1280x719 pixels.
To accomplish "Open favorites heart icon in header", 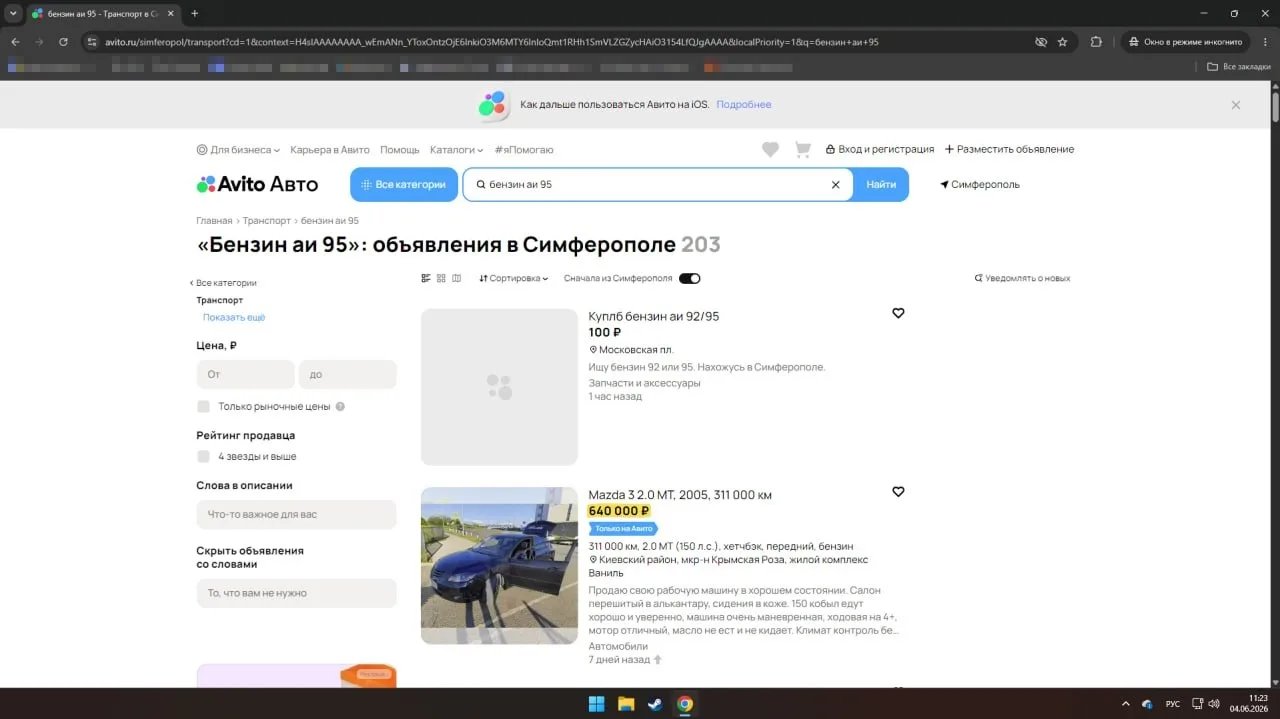I will (x=770, y=149).
